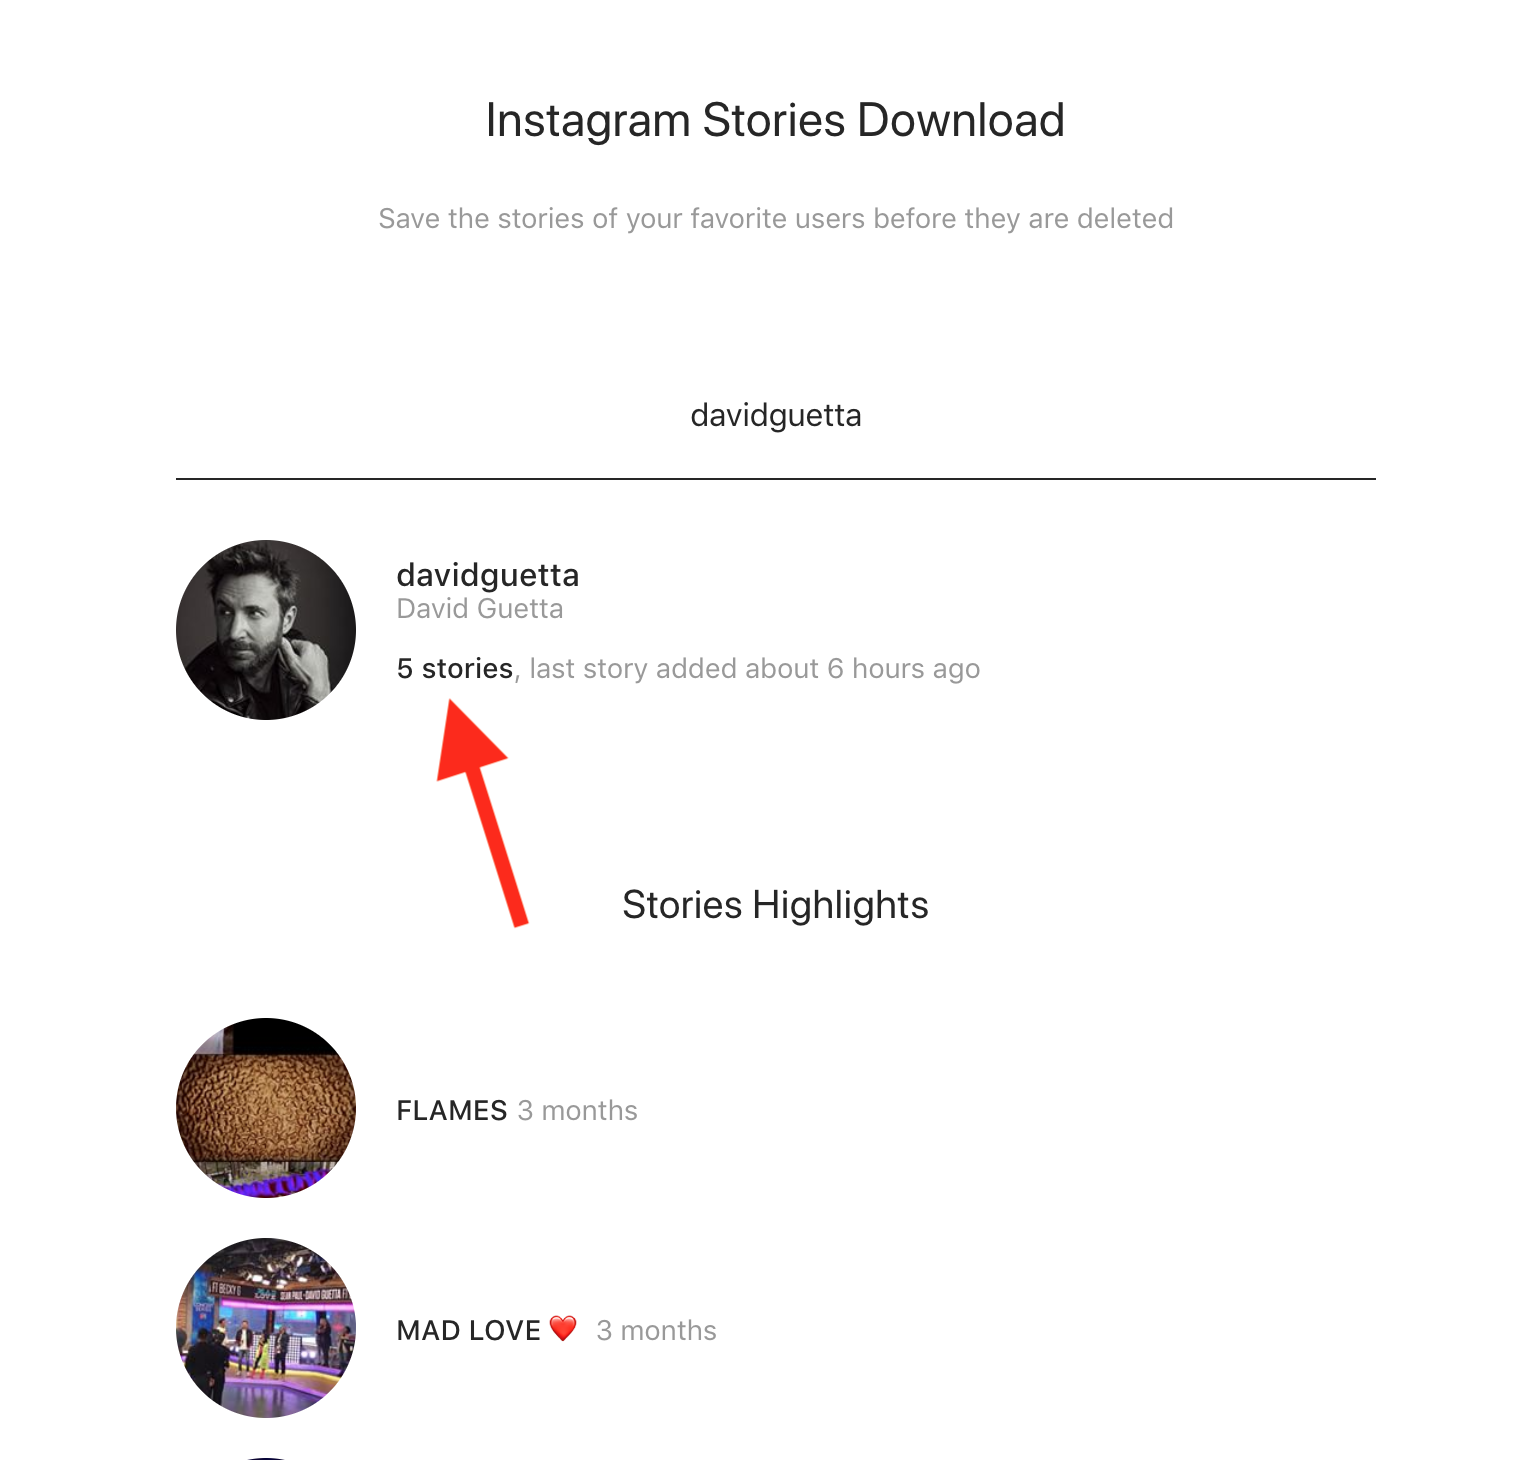
Task: Open the FLAMES highlight cover image
Action: point(266,1108)
